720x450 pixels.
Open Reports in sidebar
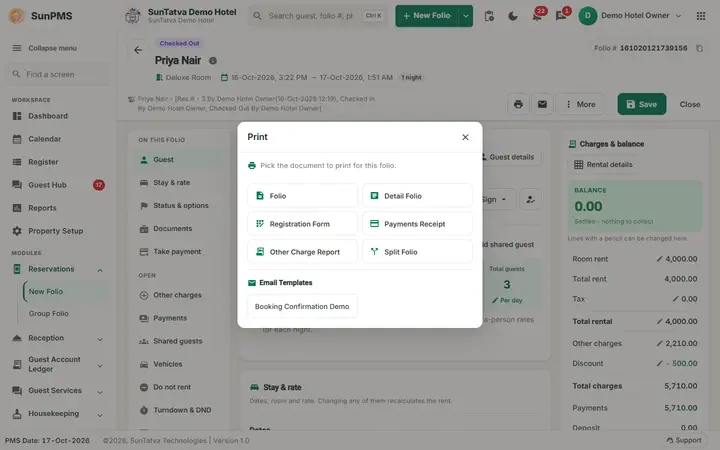58,208
